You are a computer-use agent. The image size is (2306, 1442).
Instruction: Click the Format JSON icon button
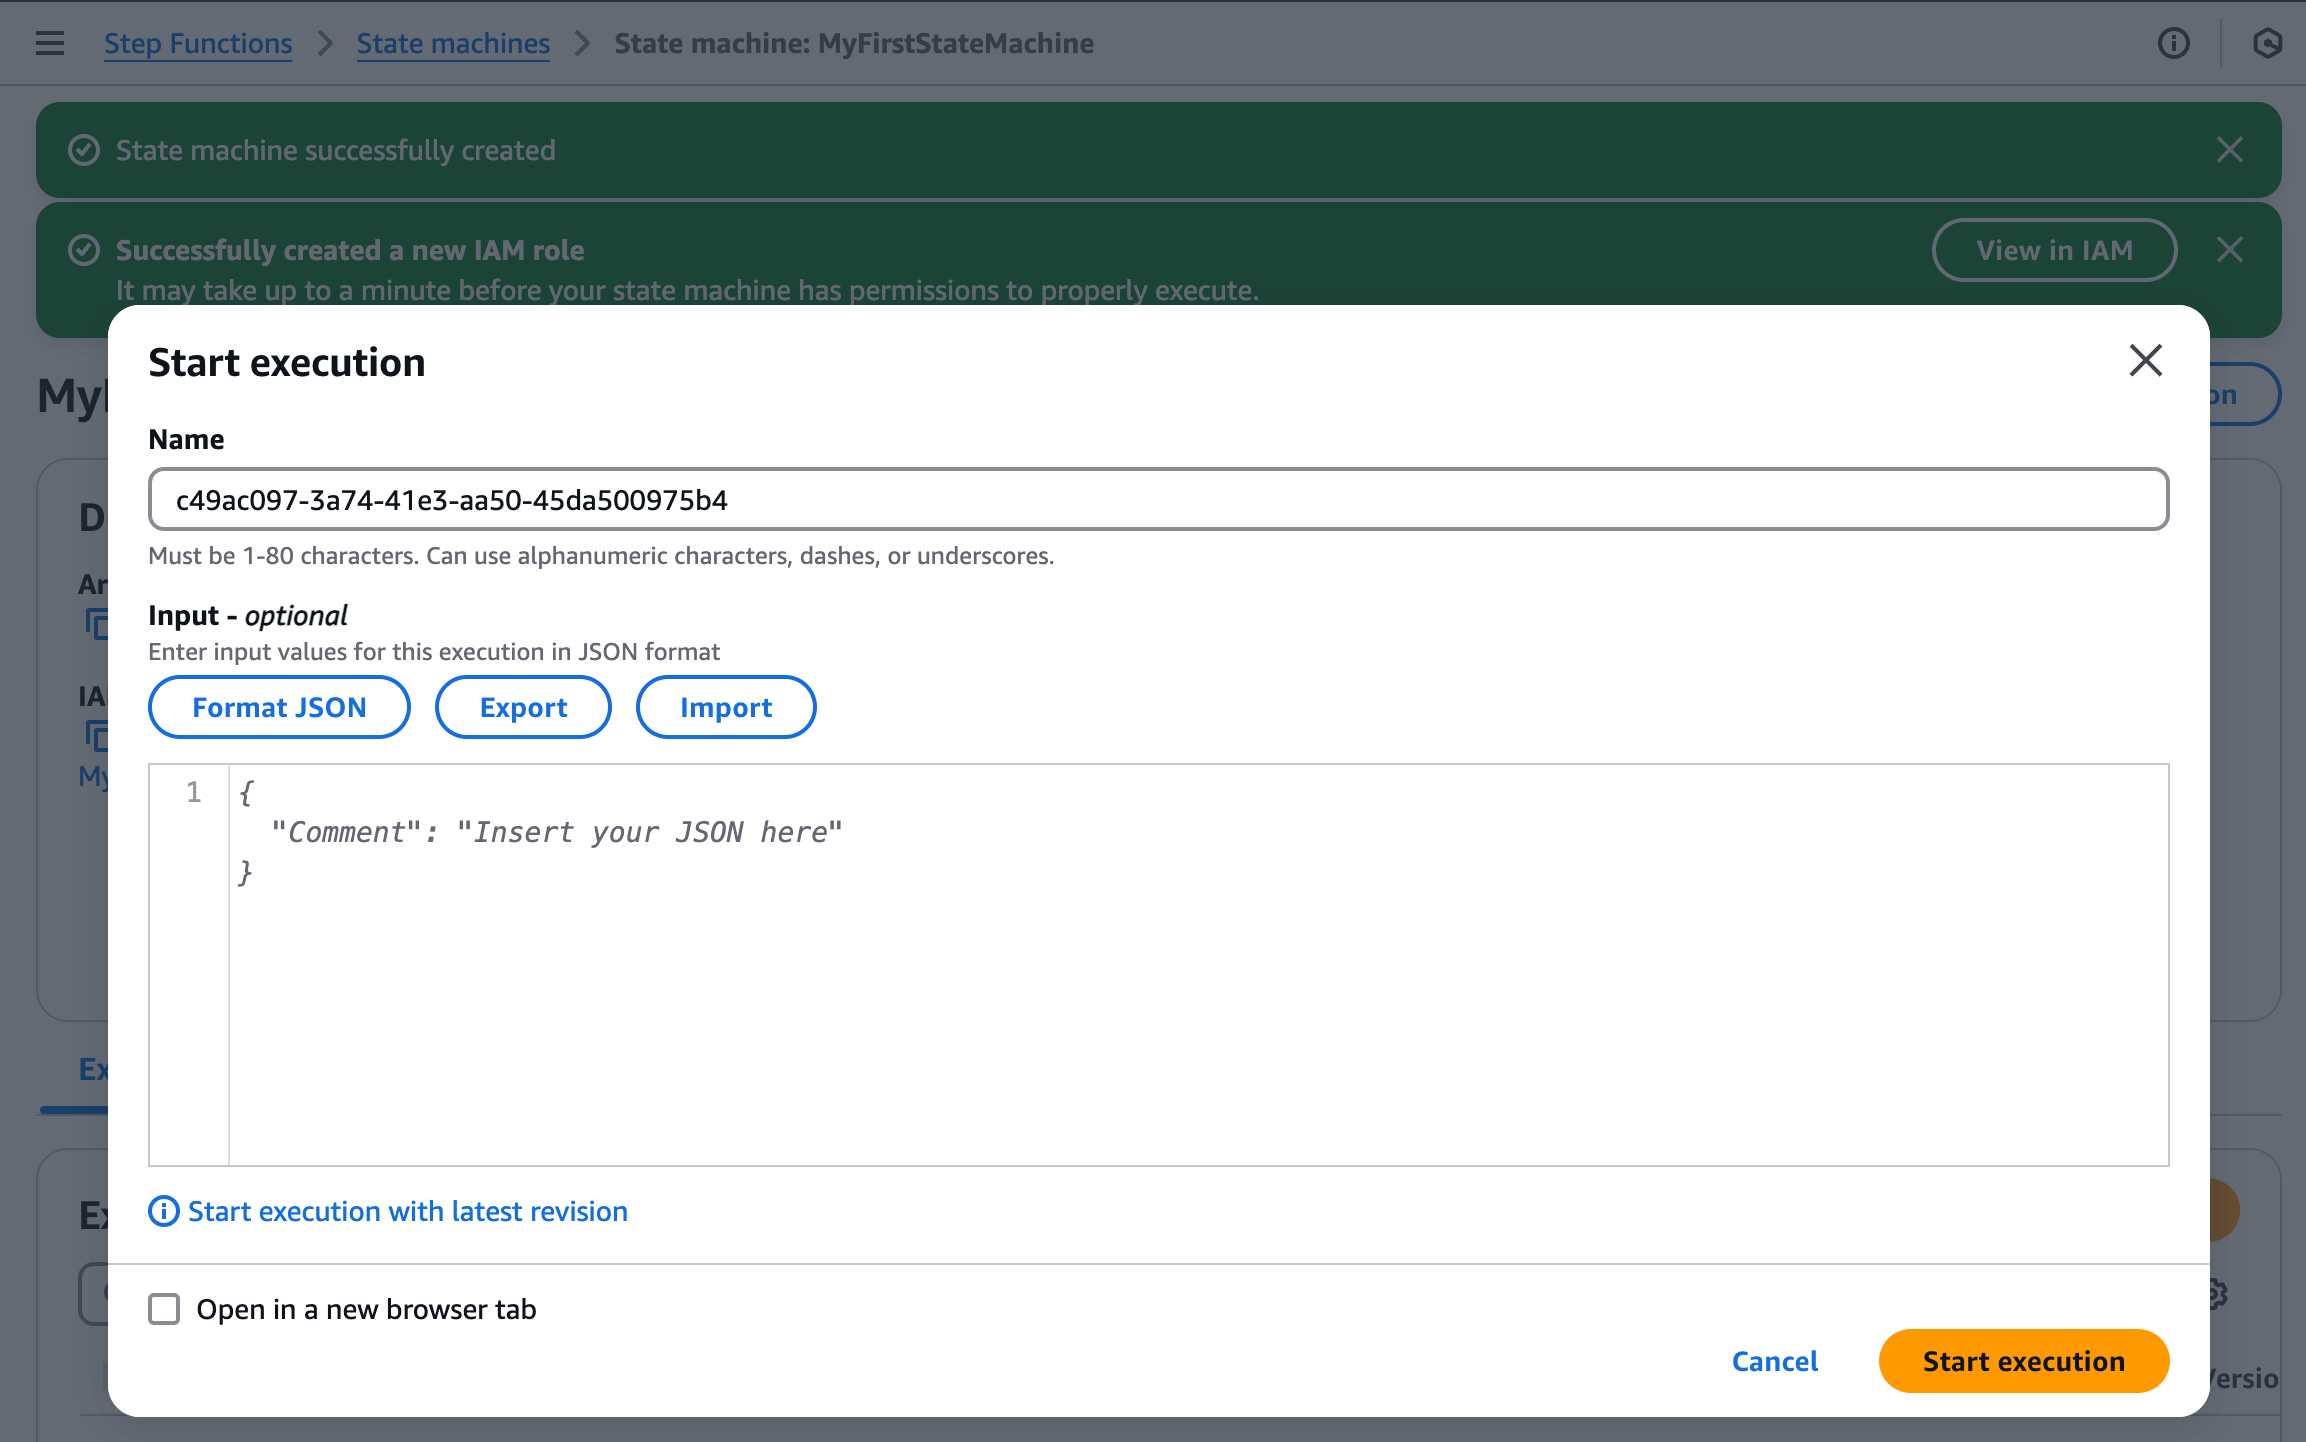point(279,706)
